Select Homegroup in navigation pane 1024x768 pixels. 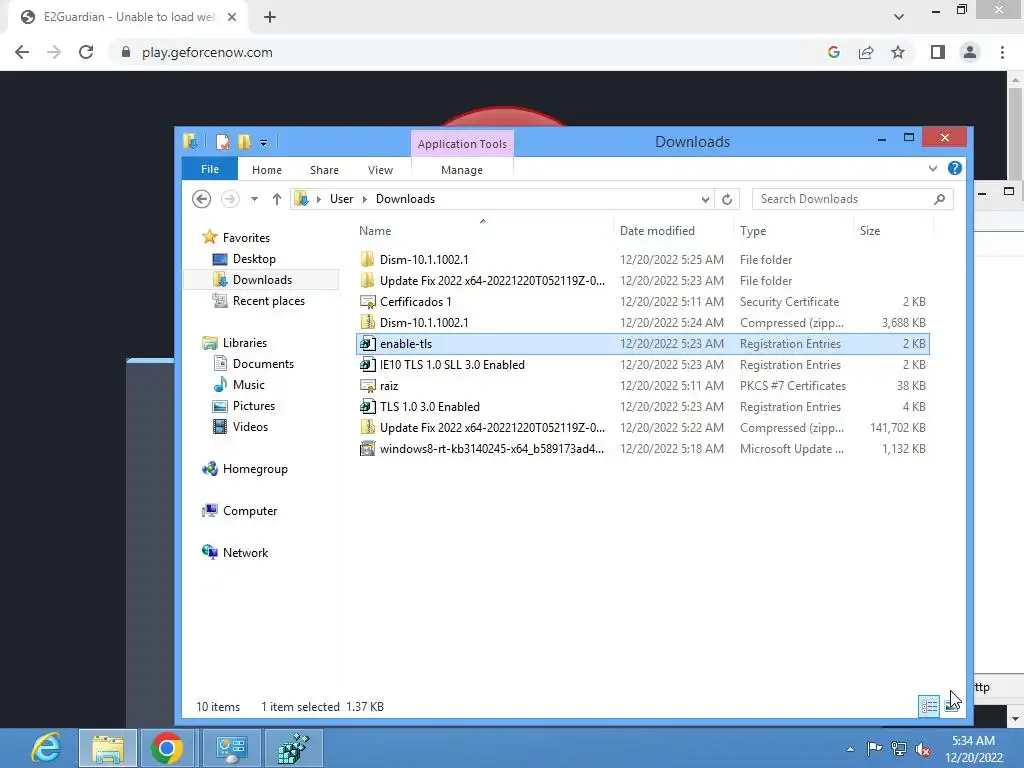click(255, 469)
